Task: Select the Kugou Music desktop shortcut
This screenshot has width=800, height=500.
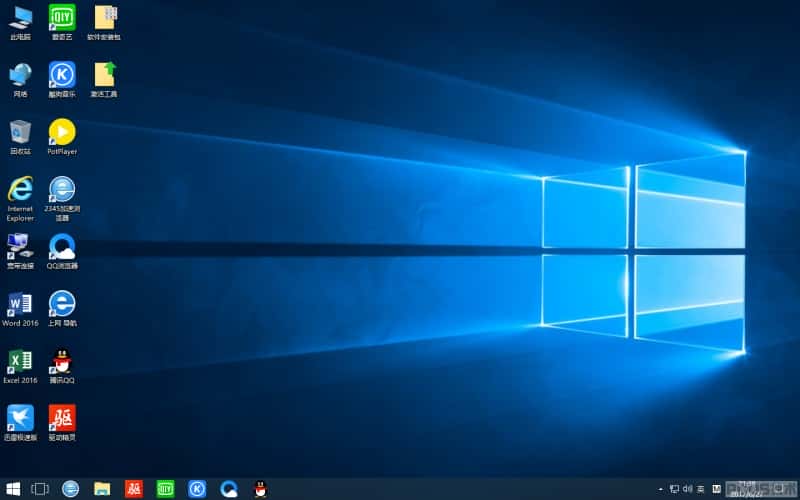Action: pyautogui.click(x=62, y=80)
